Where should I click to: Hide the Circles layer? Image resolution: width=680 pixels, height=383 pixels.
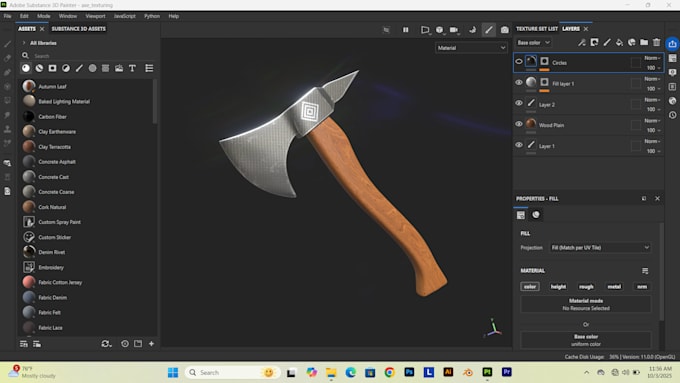click(519, 62)
